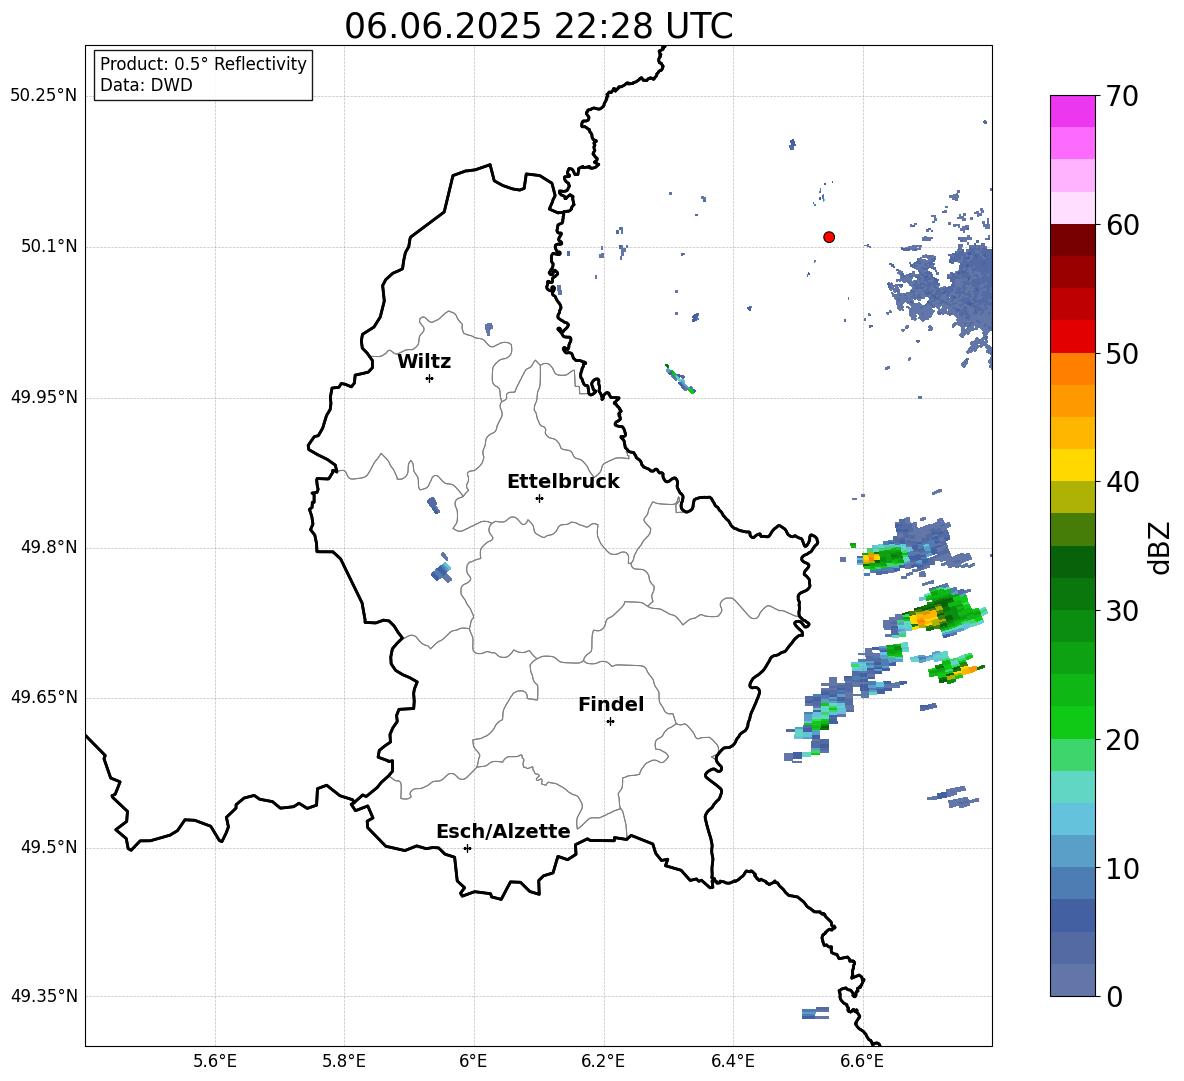Click the 10 tick on colorbar
1184x1081 pixels.
[1122, 868]
